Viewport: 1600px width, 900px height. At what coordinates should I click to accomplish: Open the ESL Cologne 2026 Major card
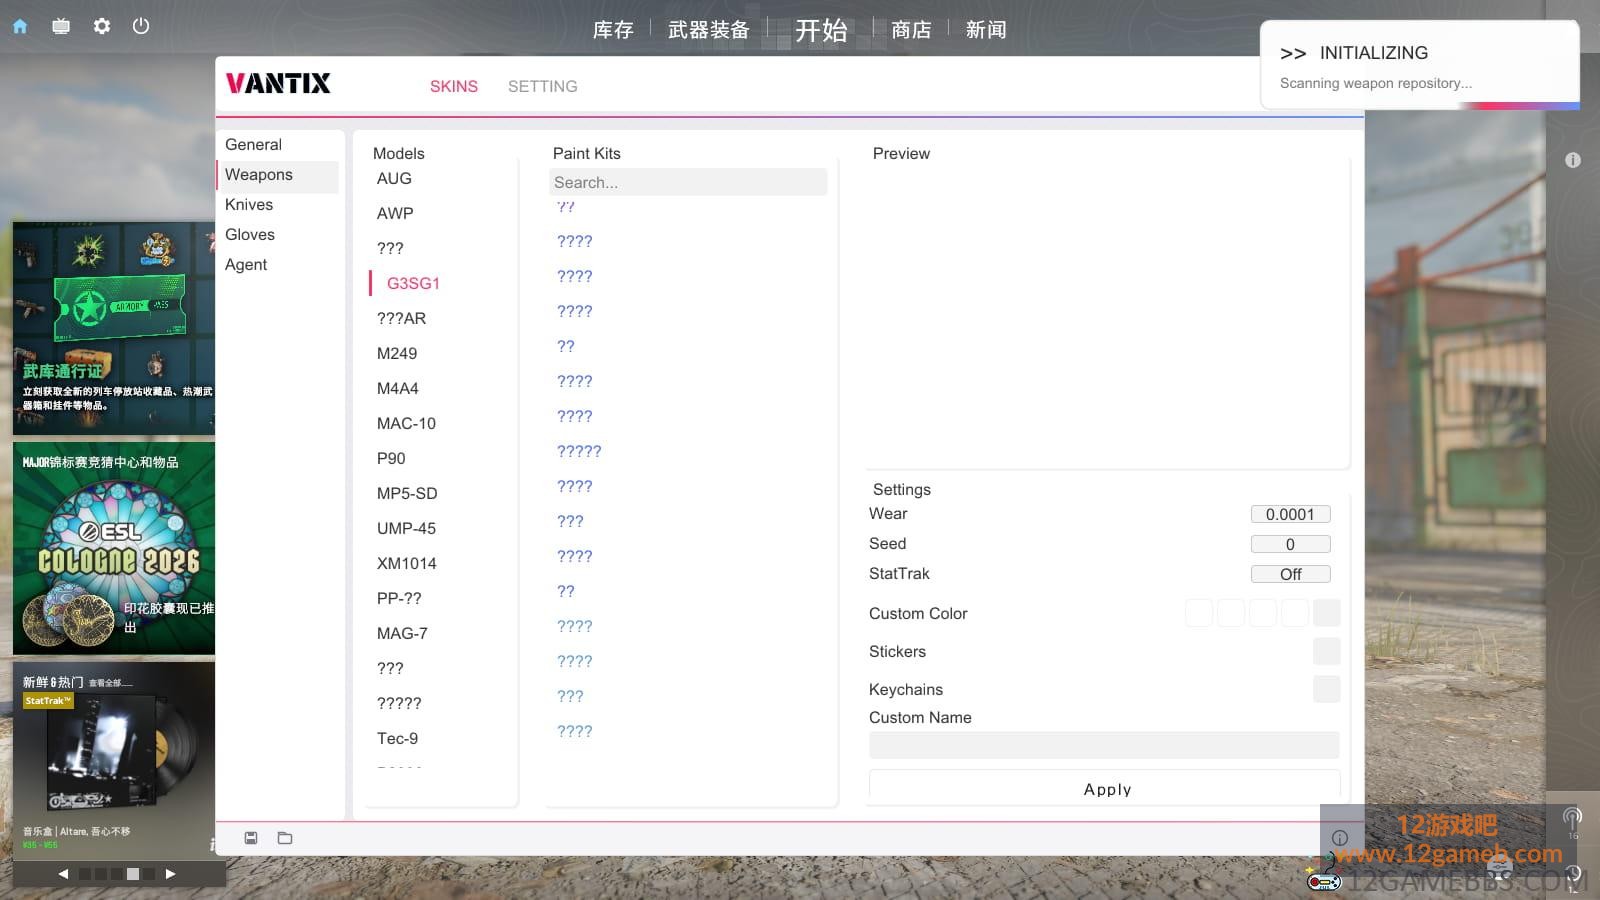click(x=114, y=548)
